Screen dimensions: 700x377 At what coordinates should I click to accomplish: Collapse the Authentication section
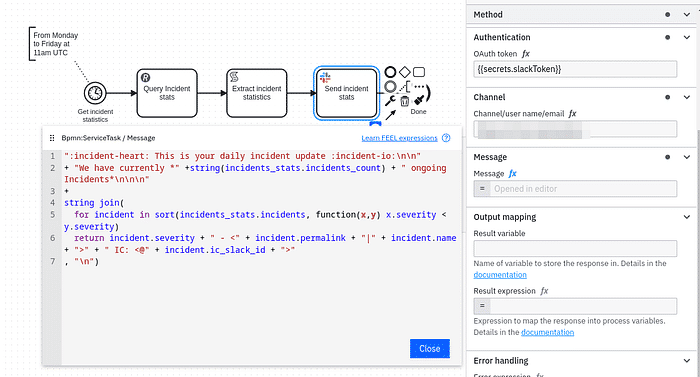pyautogui.click(x=687, y=37)
